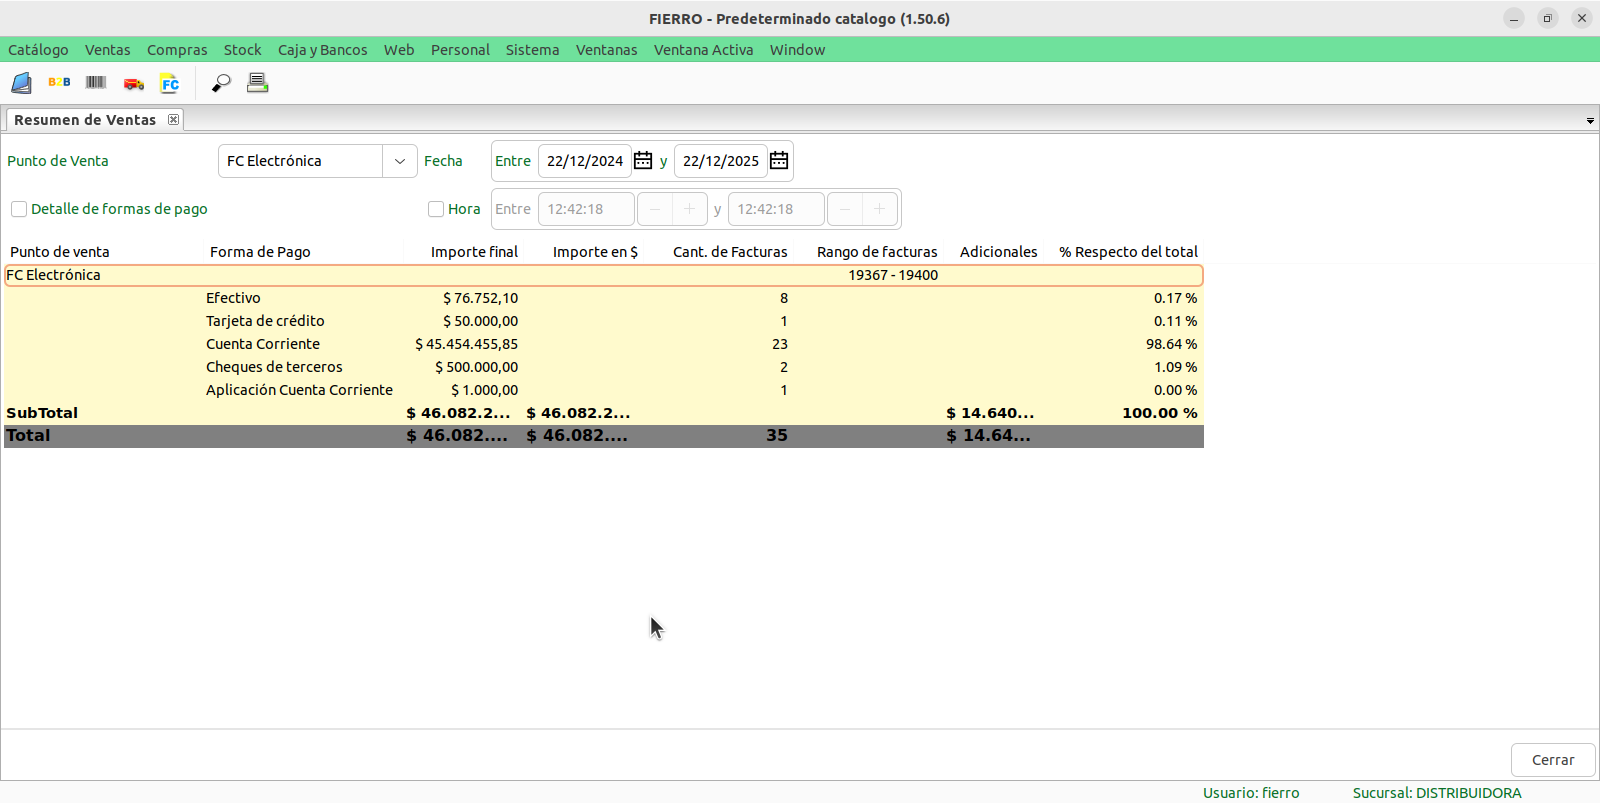Viewport: 1600px width, 803px height.
Task: Open the FC invoice toolbar icon
Action: click(170, 83)
